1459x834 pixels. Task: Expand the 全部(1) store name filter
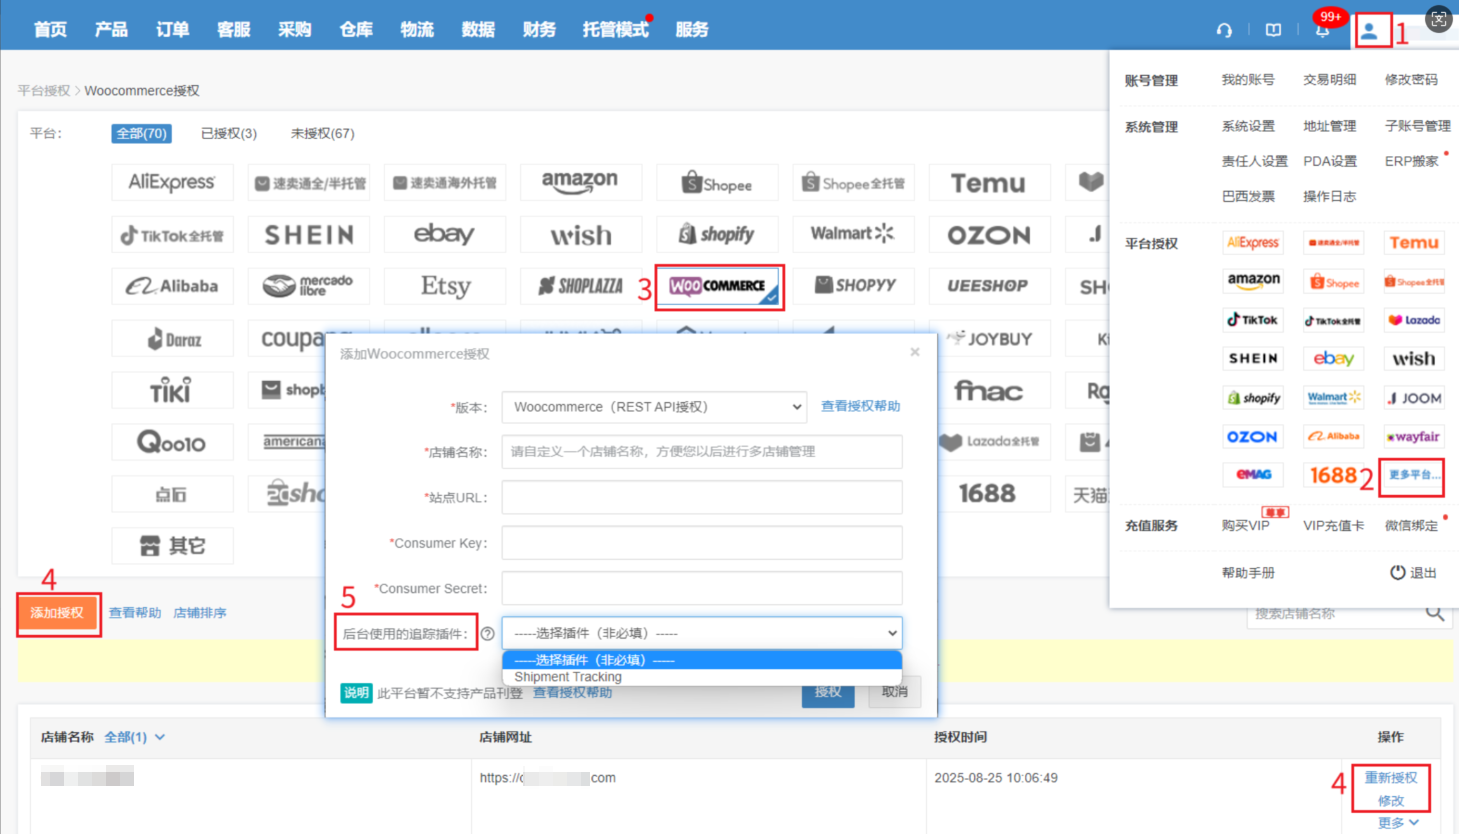point(134,737)
